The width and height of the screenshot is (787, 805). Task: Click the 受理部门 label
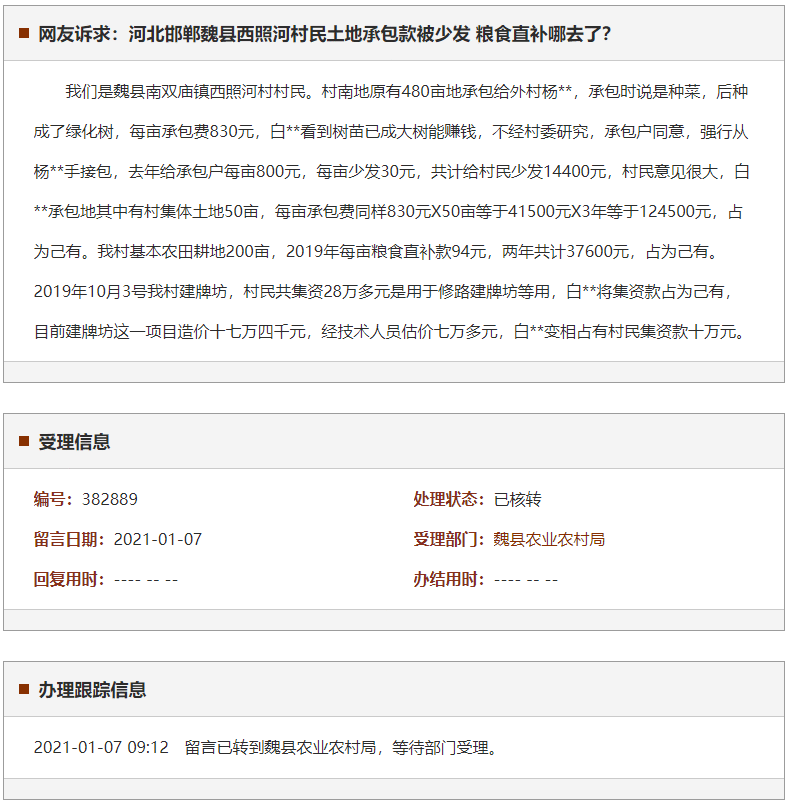pyautogui.click(x=449, y=539)
